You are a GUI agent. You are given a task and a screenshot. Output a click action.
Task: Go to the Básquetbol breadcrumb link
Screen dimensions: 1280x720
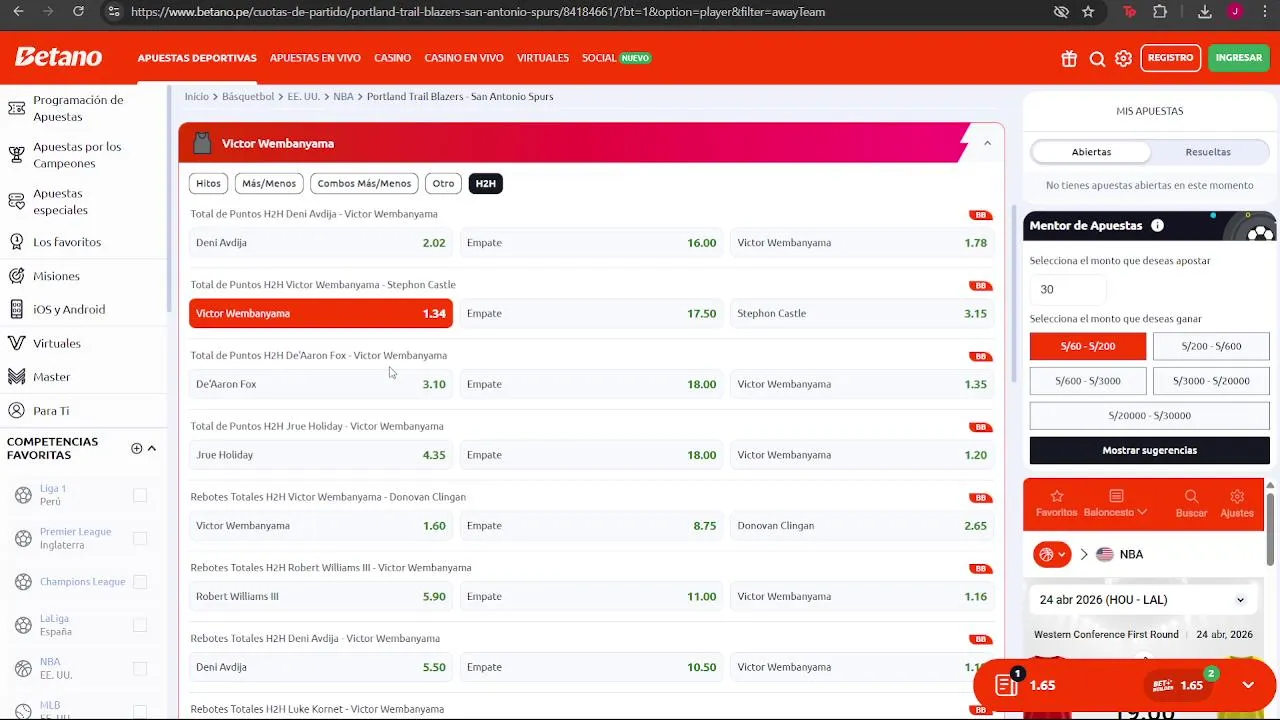click(248, 96)
